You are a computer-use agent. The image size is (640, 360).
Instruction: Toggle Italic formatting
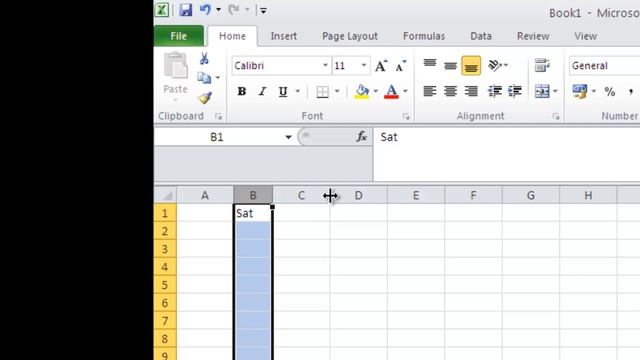click(262, 91)
